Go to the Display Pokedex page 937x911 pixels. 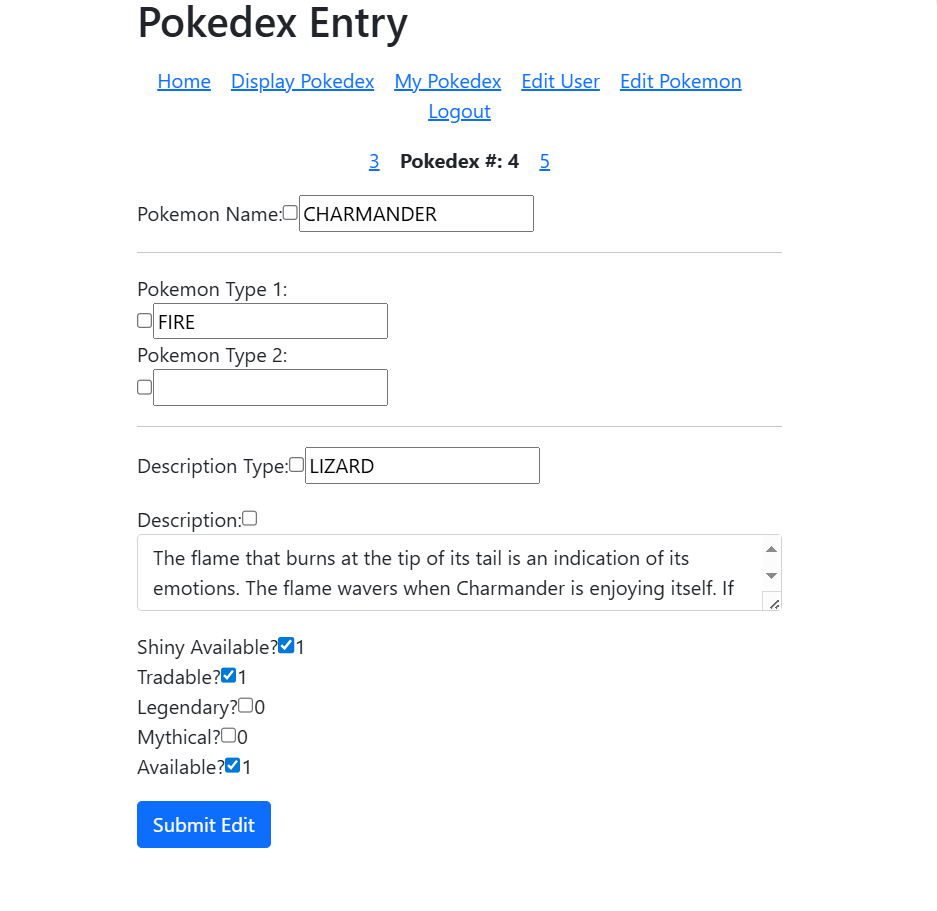pyautogui.click(x=302, y=82)
